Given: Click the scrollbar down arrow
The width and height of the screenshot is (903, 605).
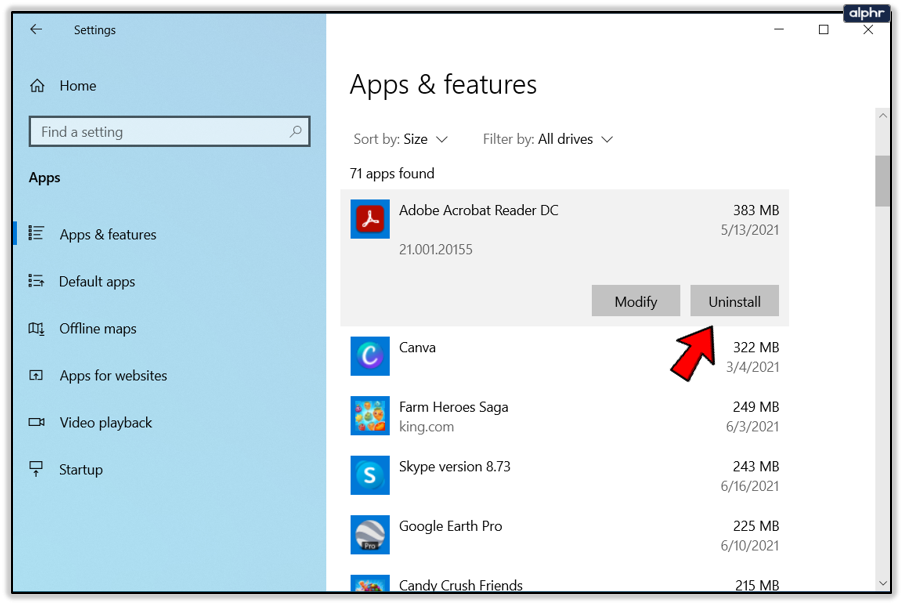Looking at the screenshot, I should click(x=882, y=583).
